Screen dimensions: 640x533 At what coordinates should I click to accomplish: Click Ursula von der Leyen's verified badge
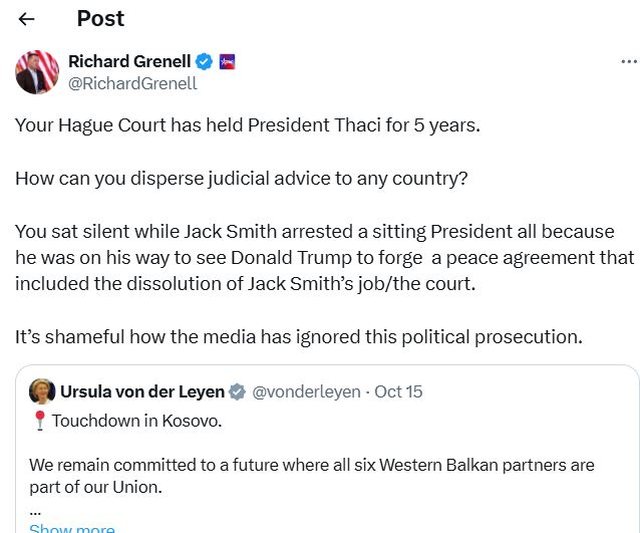point(238,391)
